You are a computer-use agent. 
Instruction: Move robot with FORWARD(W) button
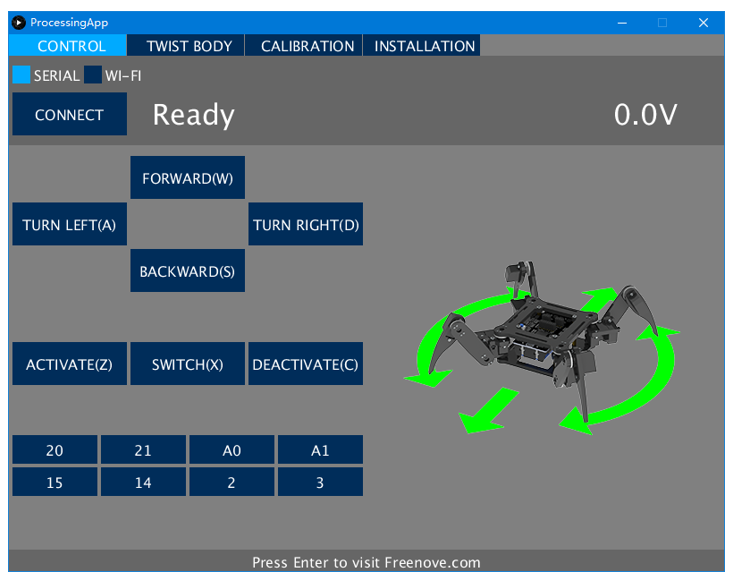click(188, 177)
